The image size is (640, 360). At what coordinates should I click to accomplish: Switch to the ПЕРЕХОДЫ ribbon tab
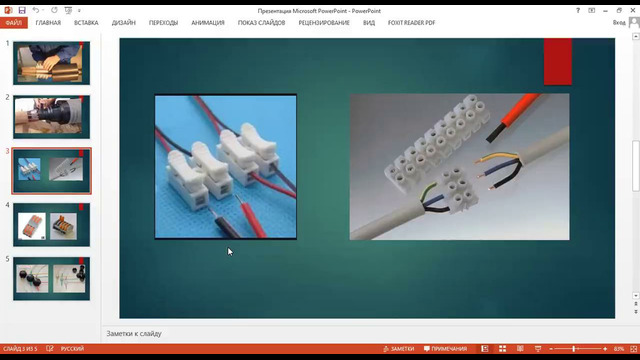[x=163, y=23]
